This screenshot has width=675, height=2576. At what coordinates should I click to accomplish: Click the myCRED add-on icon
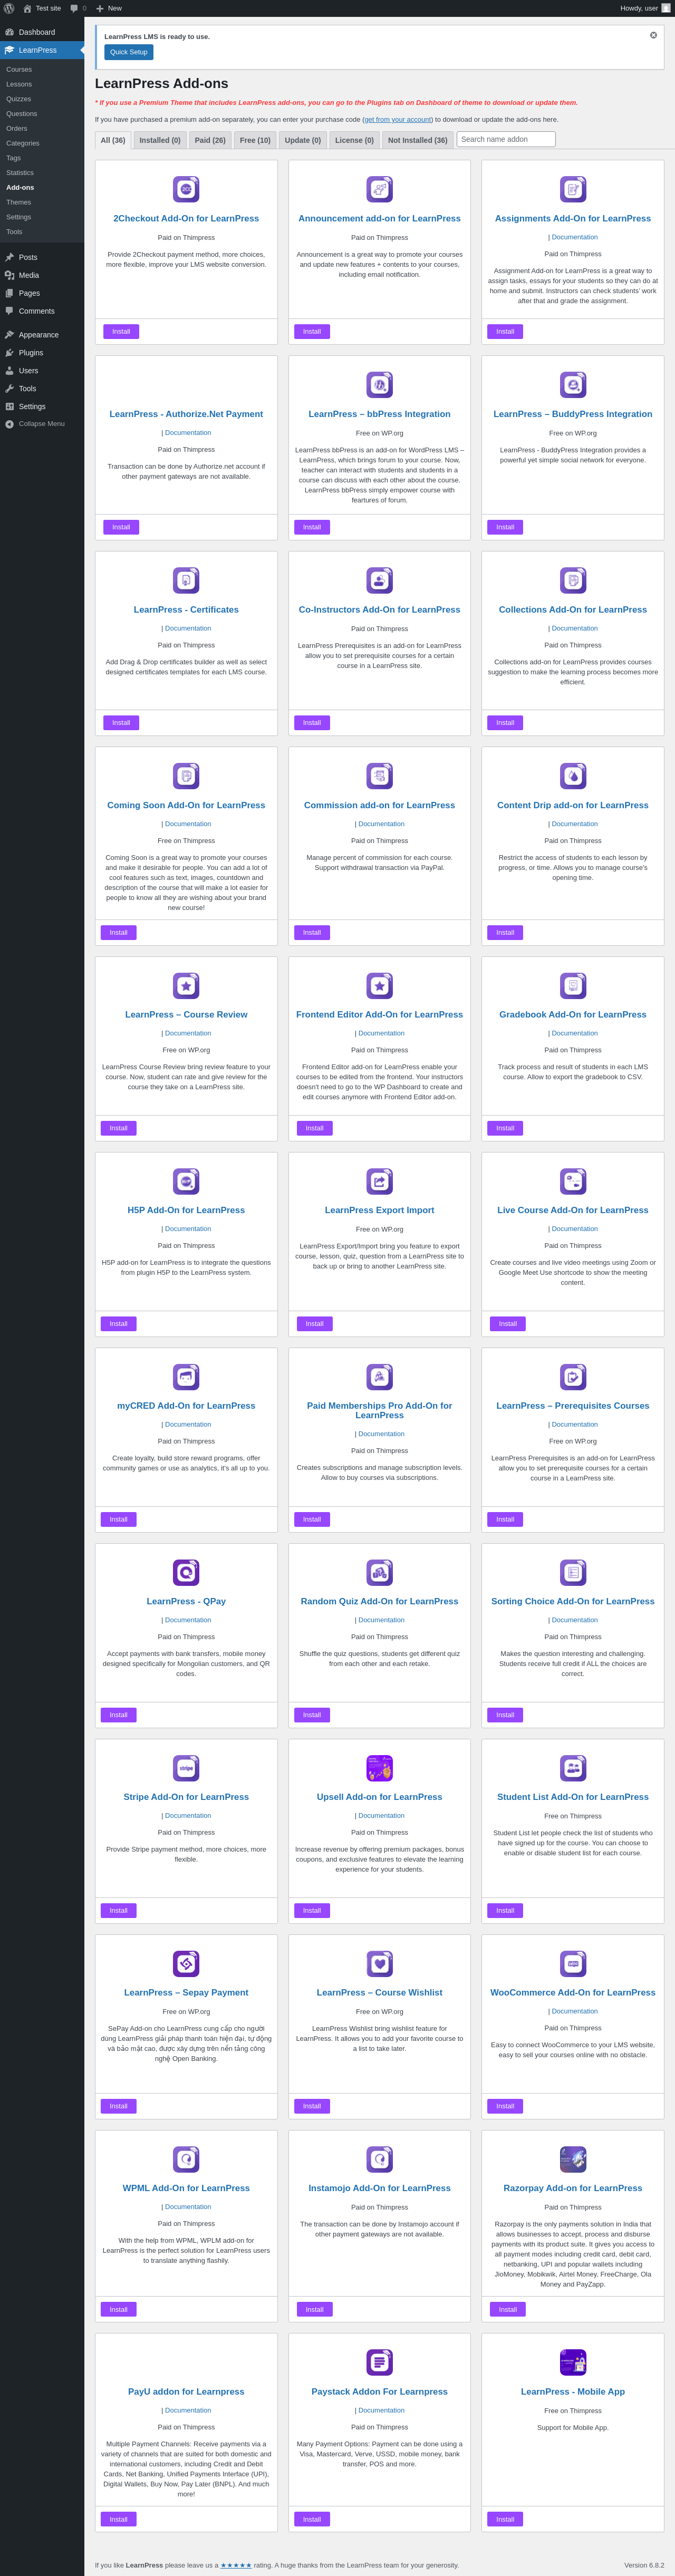186,1376
